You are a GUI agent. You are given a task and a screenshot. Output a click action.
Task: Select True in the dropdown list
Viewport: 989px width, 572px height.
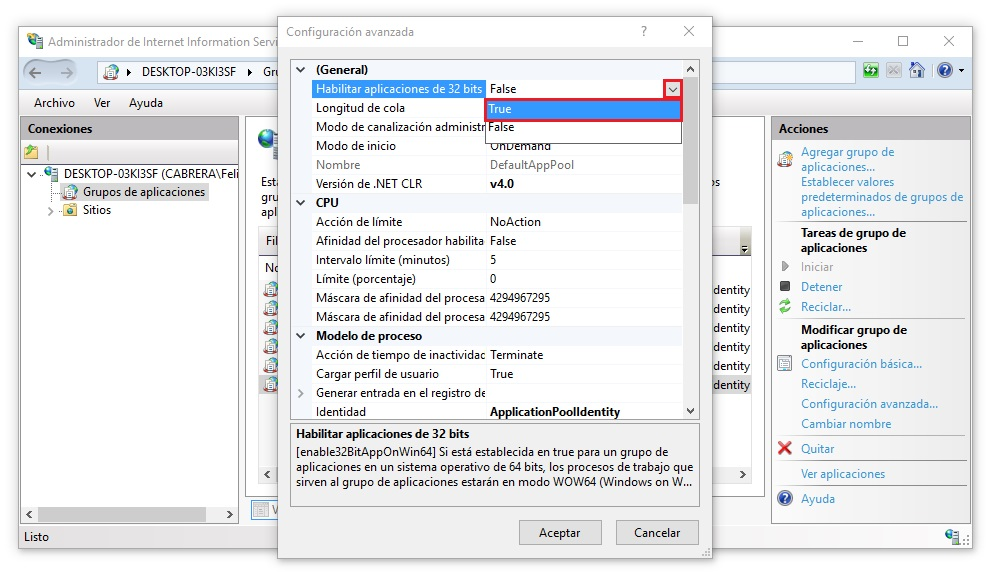583,109
